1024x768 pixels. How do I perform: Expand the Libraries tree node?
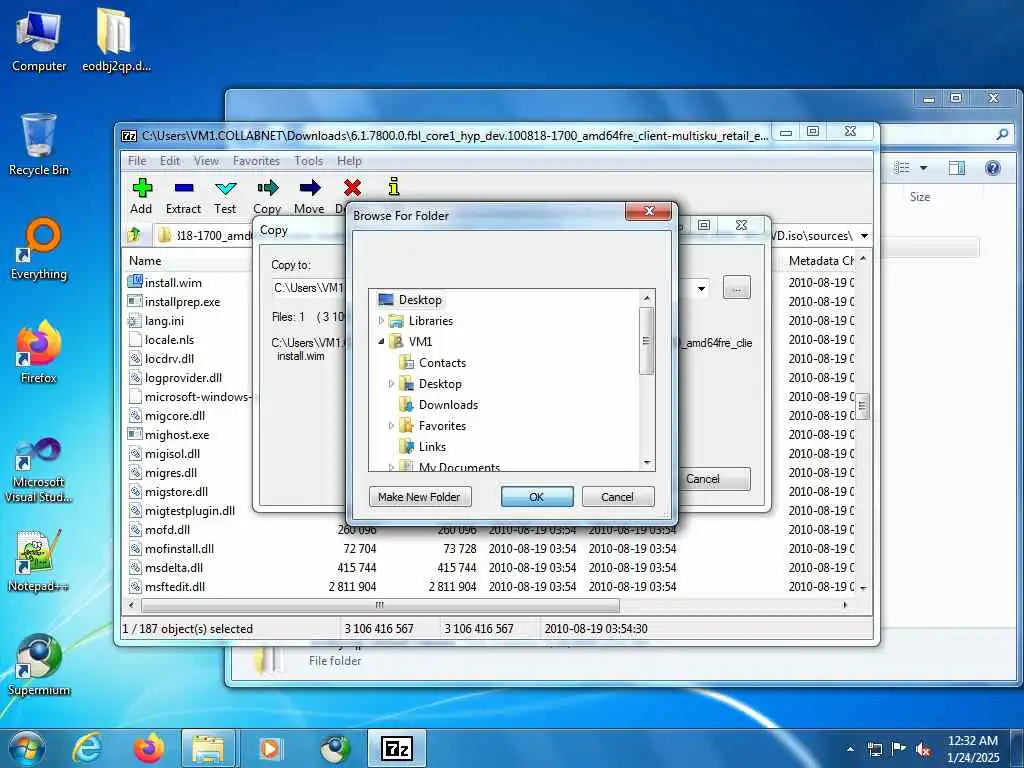tap(381, 321)
